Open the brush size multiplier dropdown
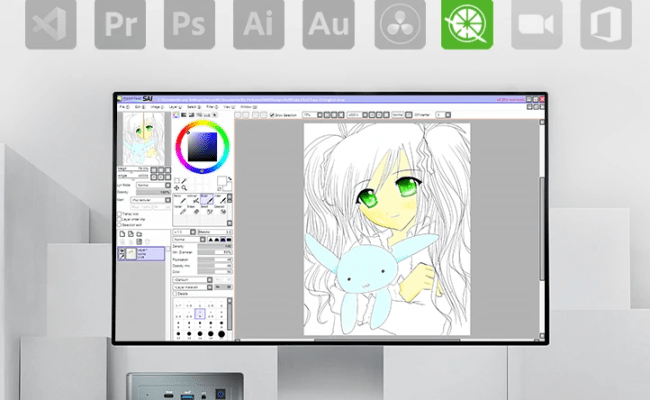 pos(184,232)
